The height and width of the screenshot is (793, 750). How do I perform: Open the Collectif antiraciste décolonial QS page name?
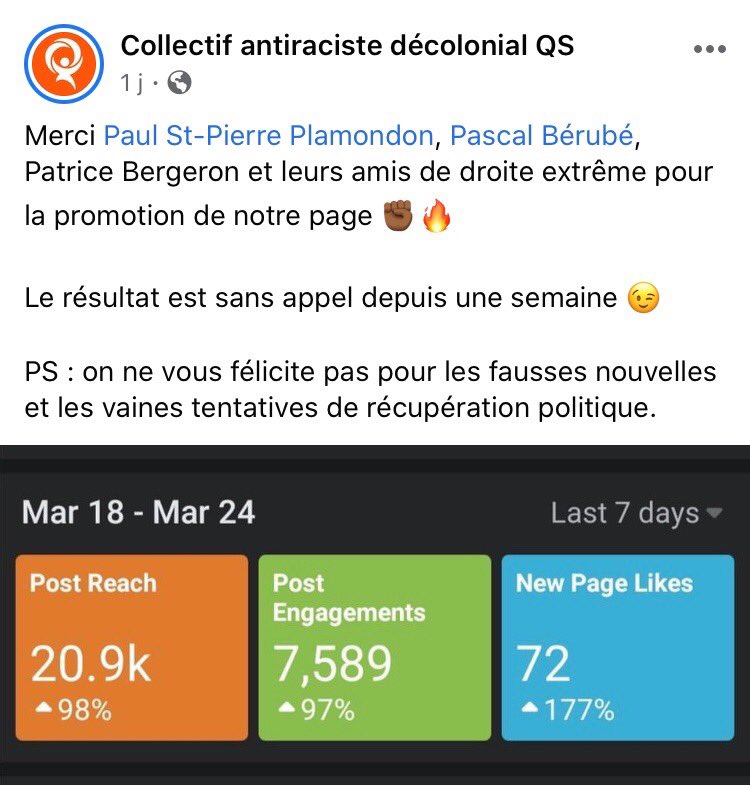pos(347,45)
